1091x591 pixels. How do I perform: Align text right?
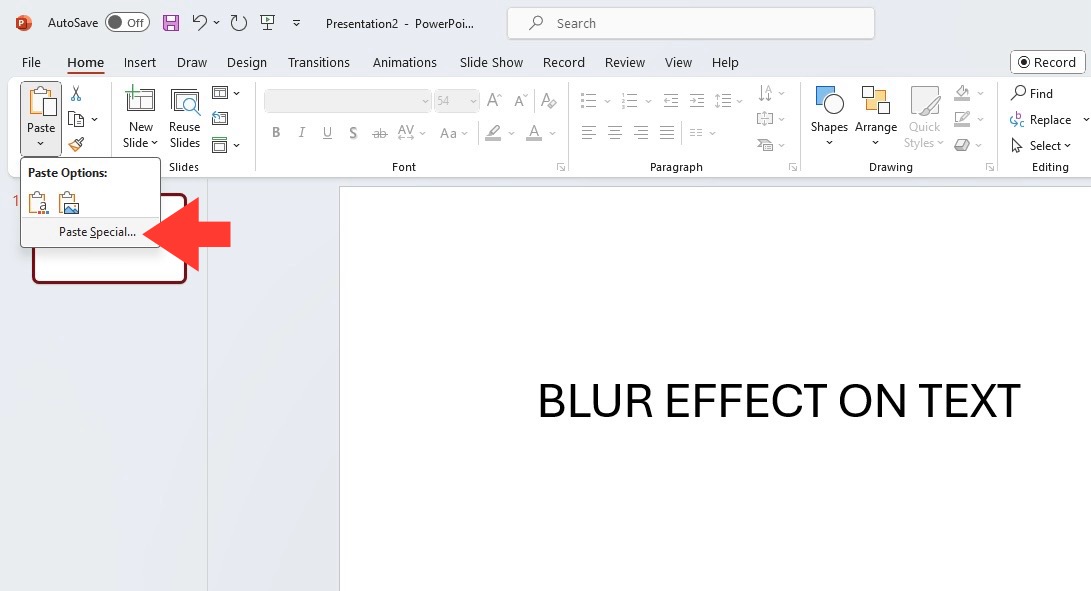[x=641, y=132]
